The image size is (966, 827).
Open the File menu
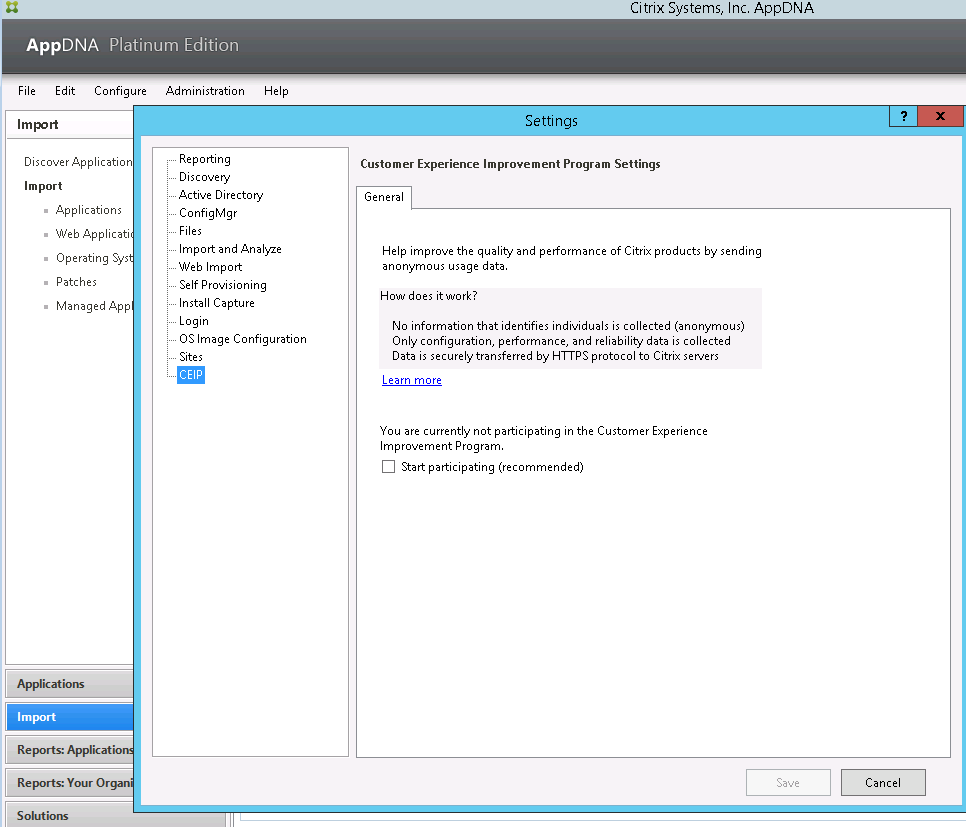pyautogui.click(x=27, y=91)
